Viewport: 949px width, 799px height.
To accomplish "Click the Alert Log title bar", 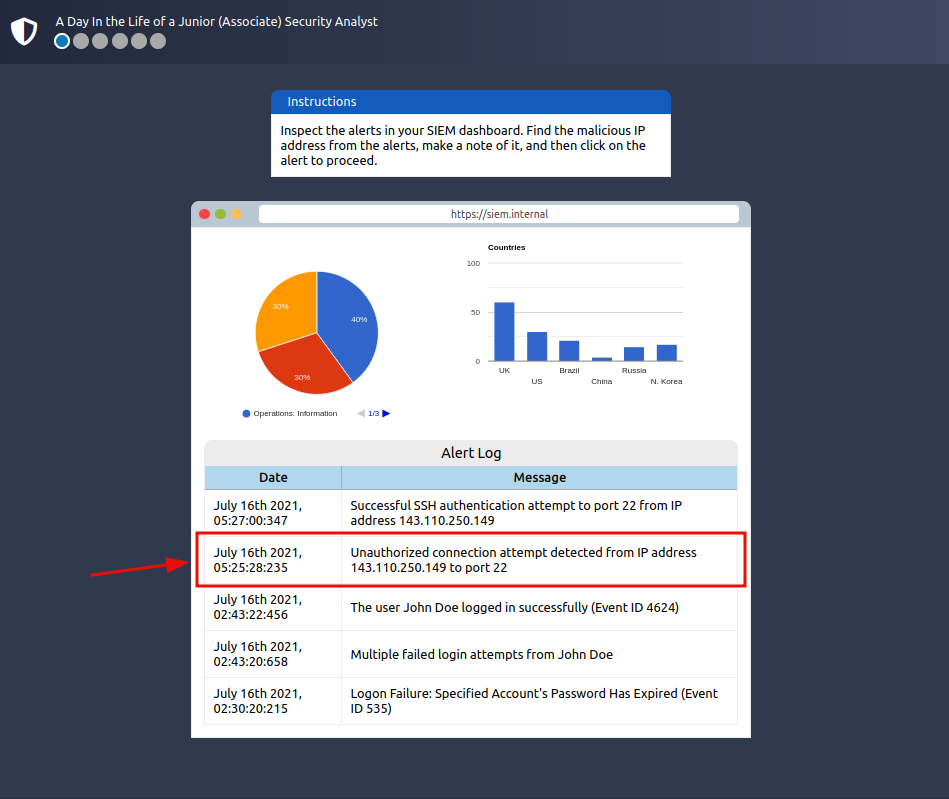I will pyautogui.click(x=471, y=453).
